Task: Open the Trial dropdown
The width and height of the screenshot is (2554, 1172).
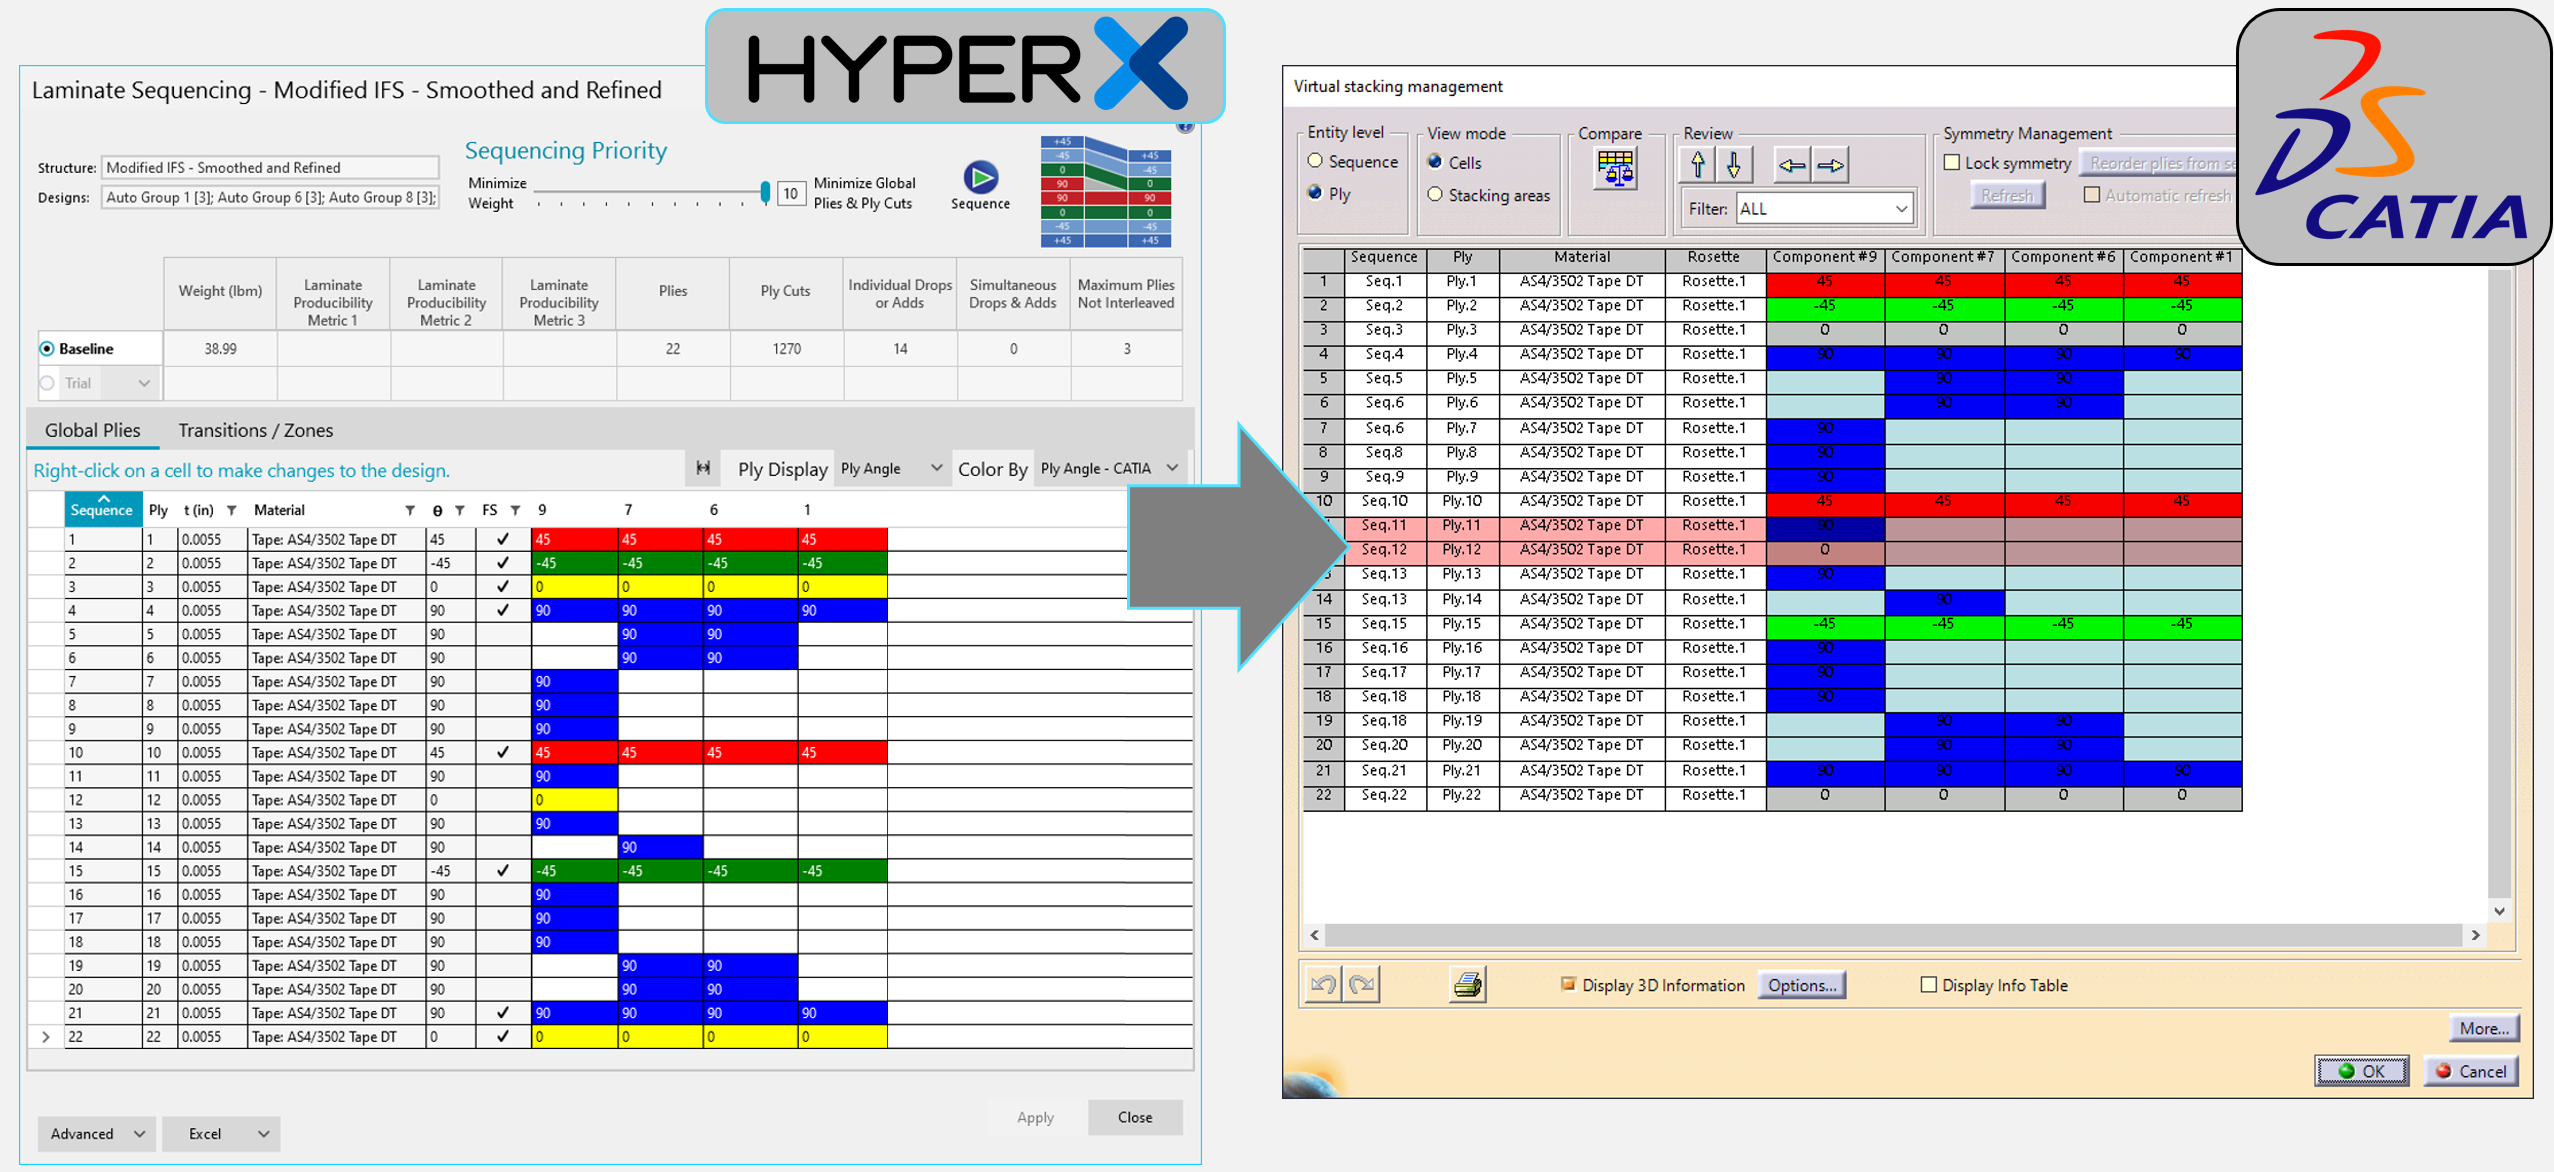Action: (x=143, y=383)
